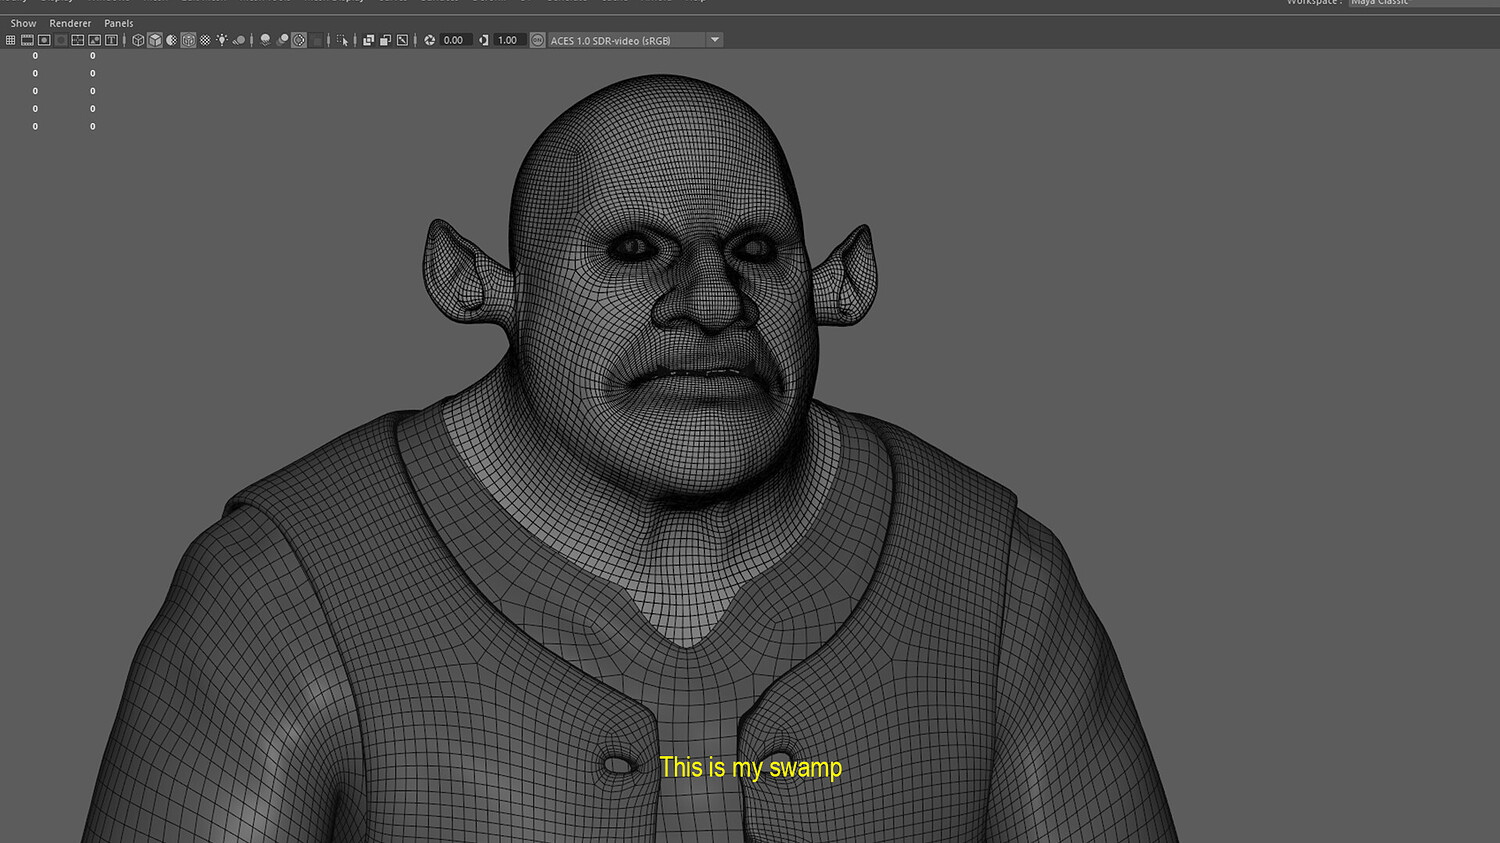This screenshot has width=1500, height=843.
Task: Enable textured display in viewport
Action: point(188,40)
